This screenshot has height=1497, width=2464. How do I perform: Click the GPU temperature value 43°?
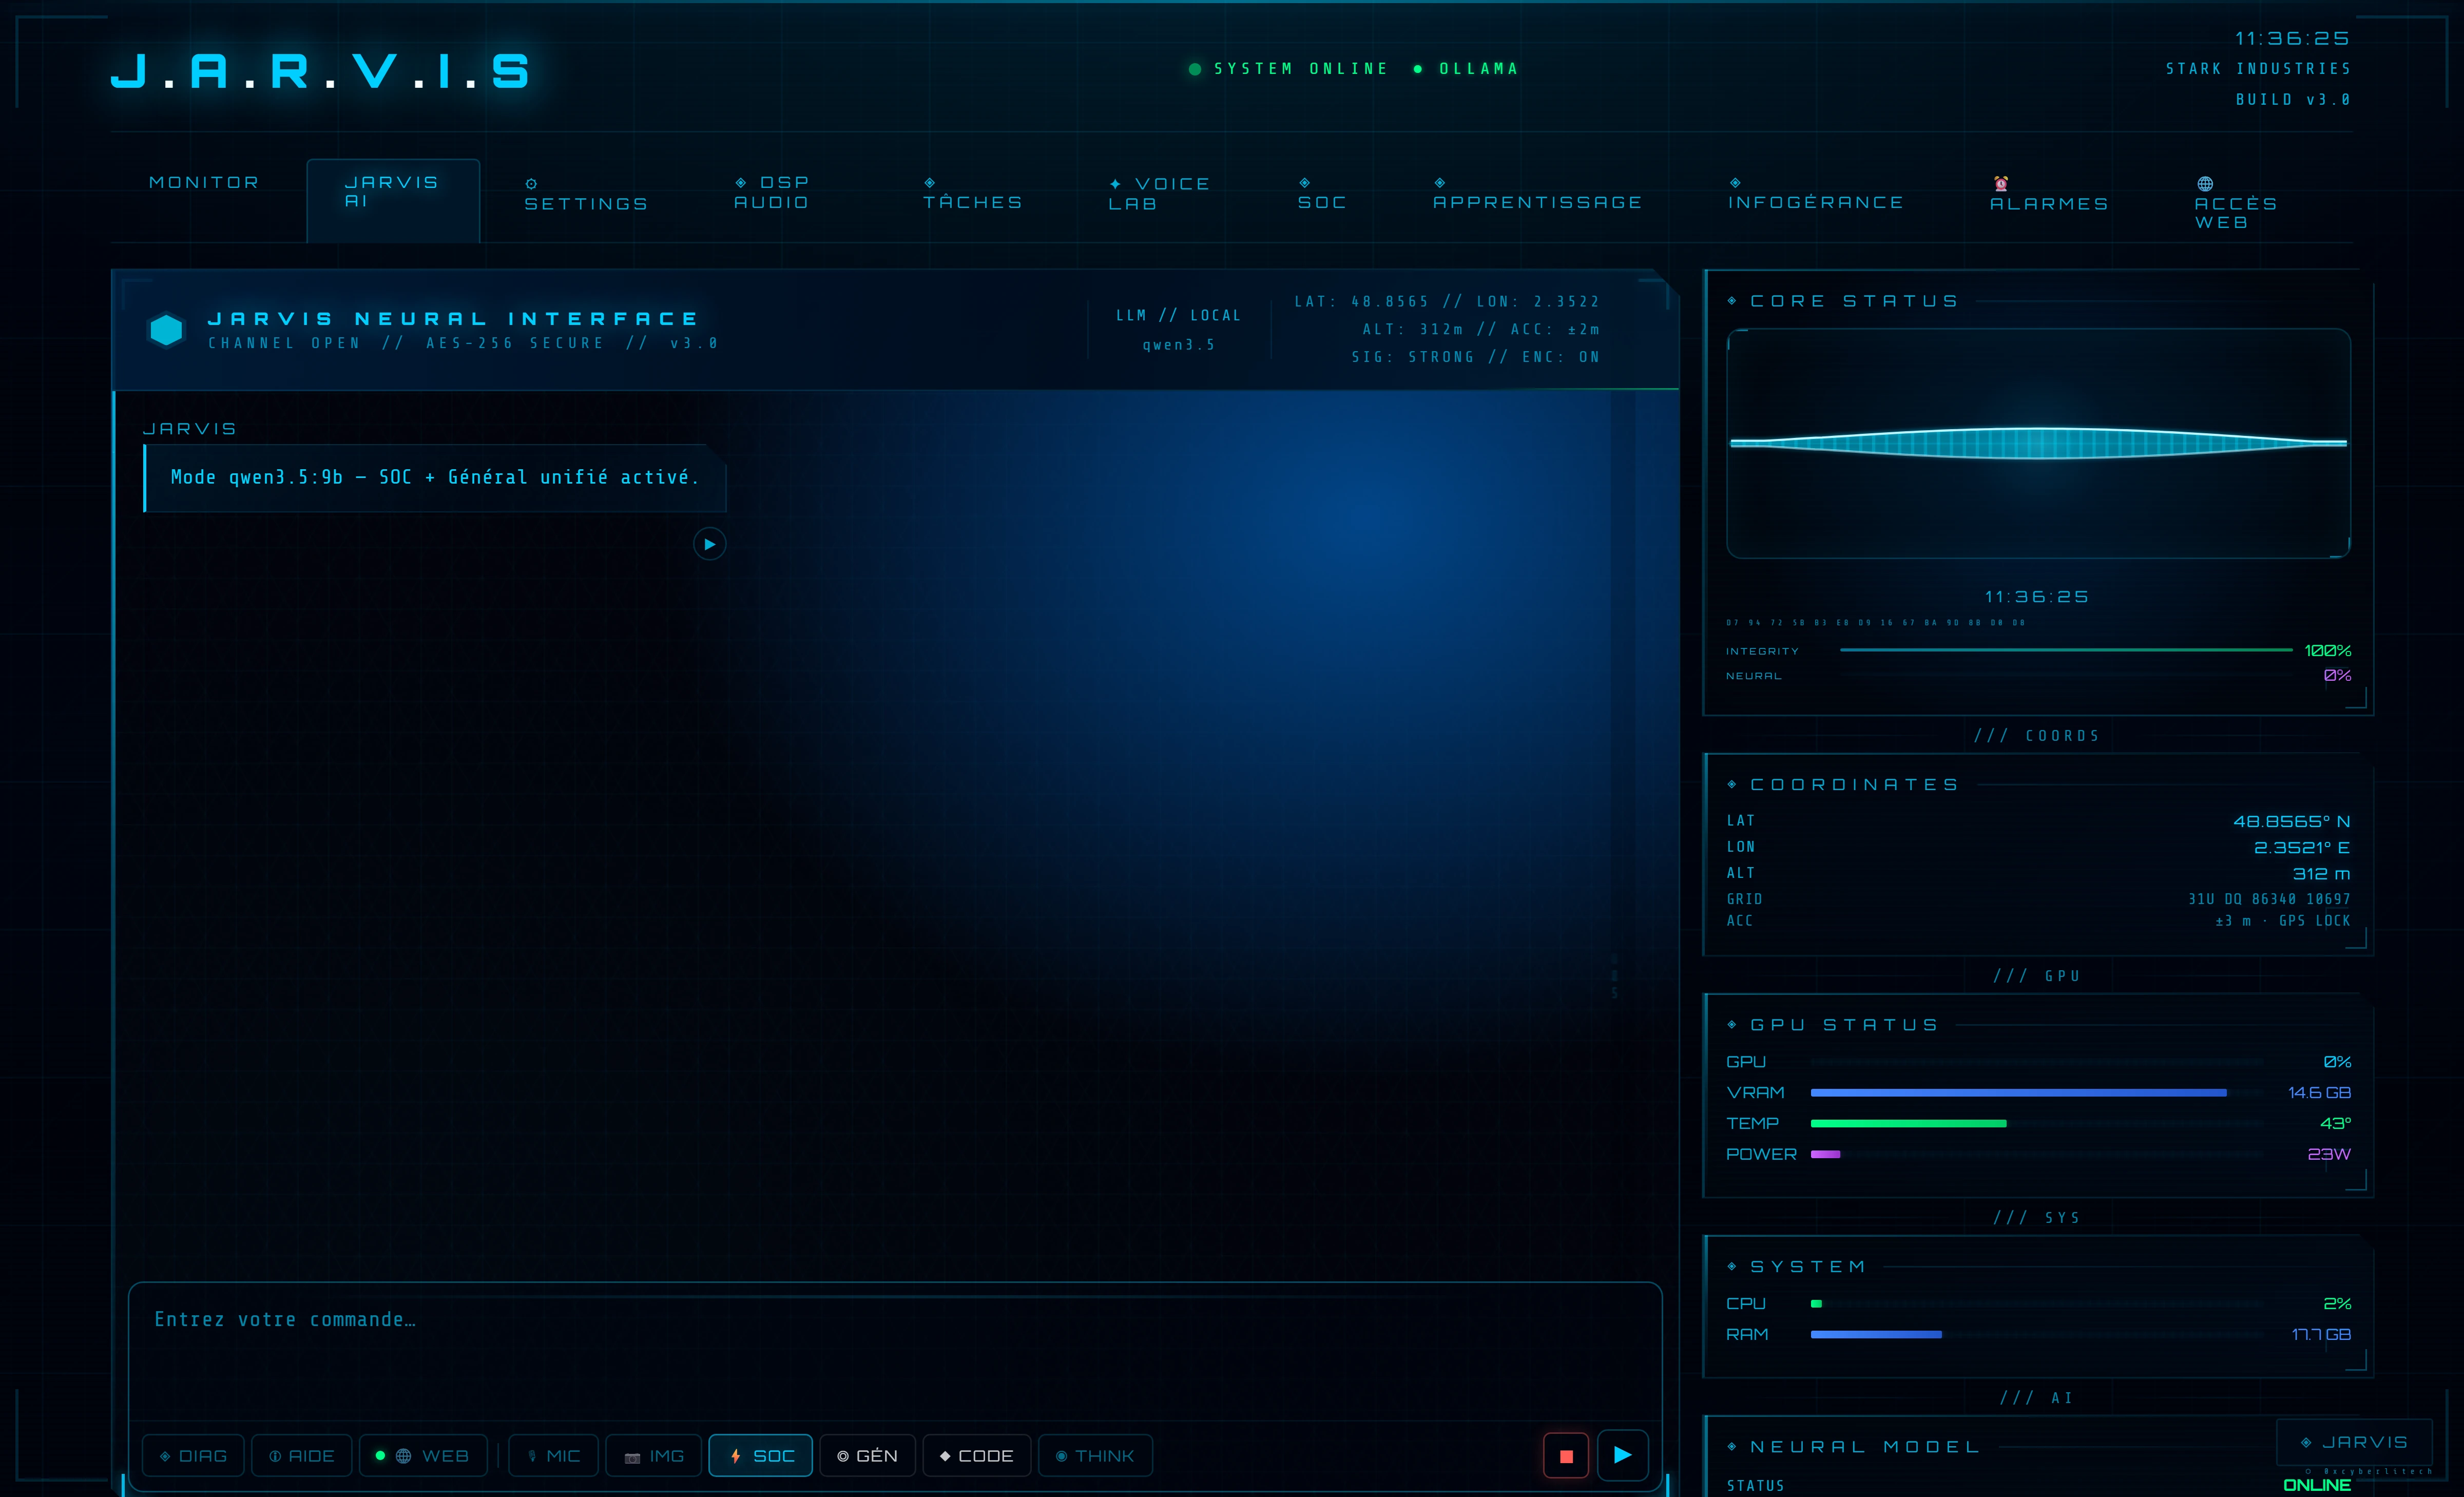[x=2335, y=1123]
